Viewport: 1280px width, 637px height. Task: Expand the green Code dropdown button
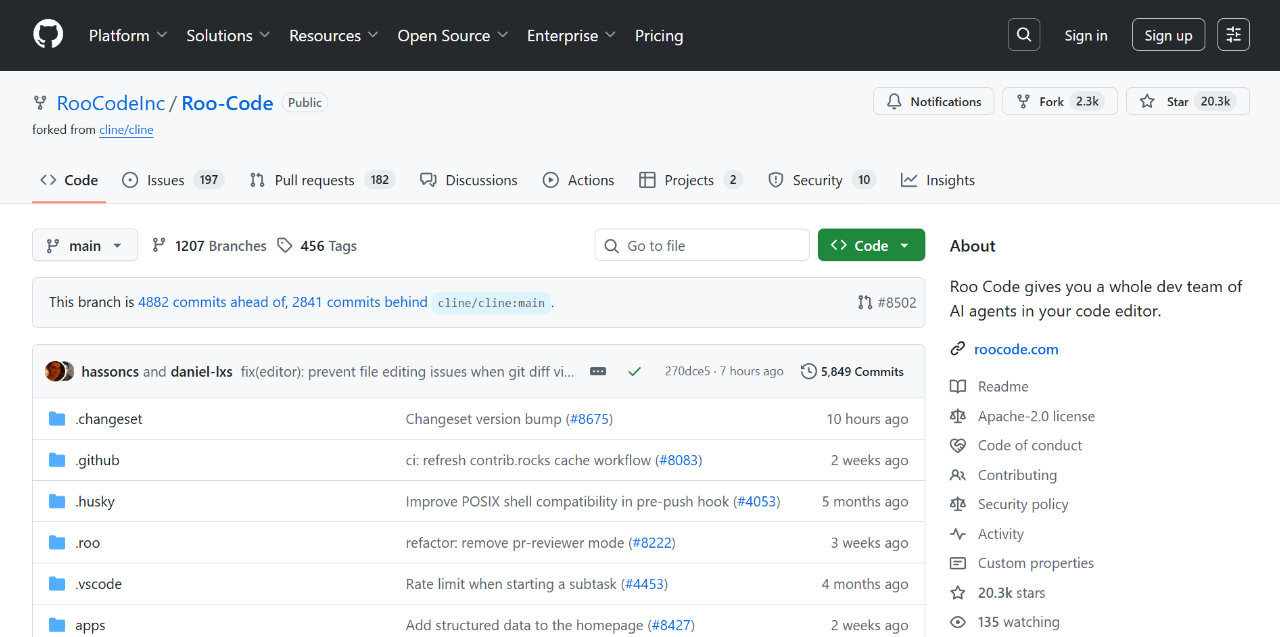870,246
